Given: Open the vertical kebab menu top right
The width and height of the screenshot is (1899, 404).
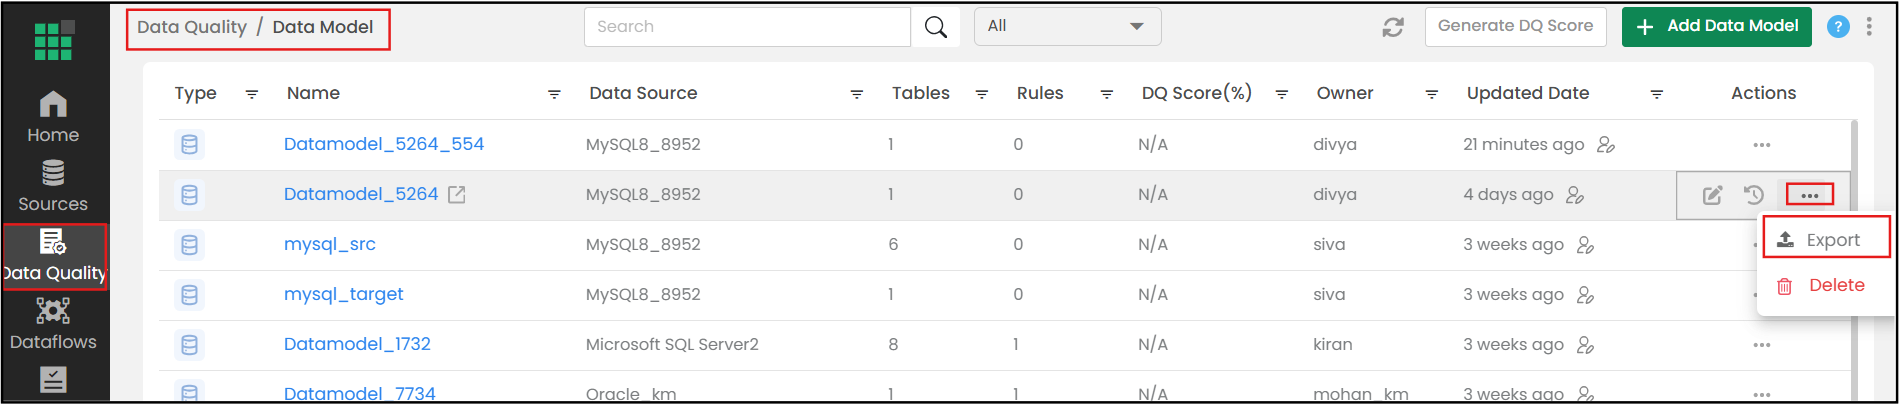Looking at the screenshot, I should [1869, 27].
